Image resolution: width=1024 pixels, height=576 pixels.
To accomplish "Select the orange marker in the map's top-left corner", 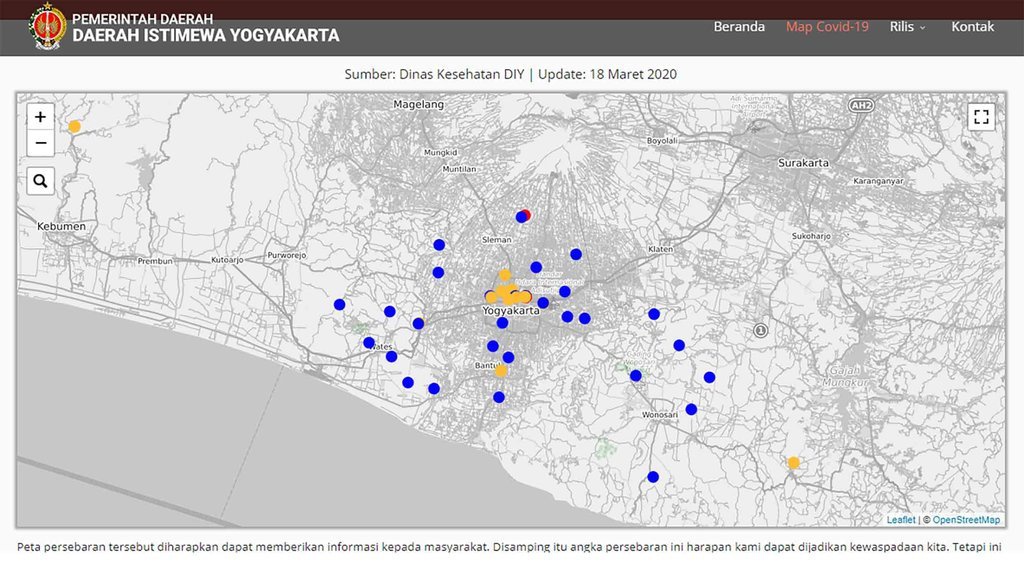I will coord(73,125).
